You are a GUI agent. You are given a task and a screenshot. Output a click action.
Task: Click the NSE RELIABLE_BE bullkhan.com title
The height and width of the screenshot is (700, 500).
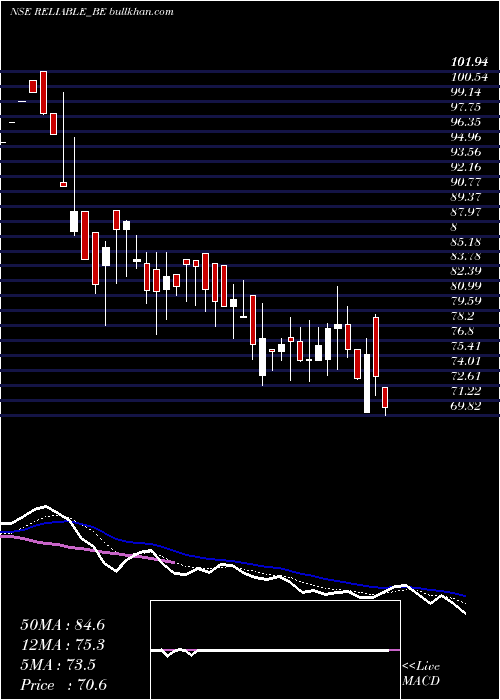click(92, 12)
